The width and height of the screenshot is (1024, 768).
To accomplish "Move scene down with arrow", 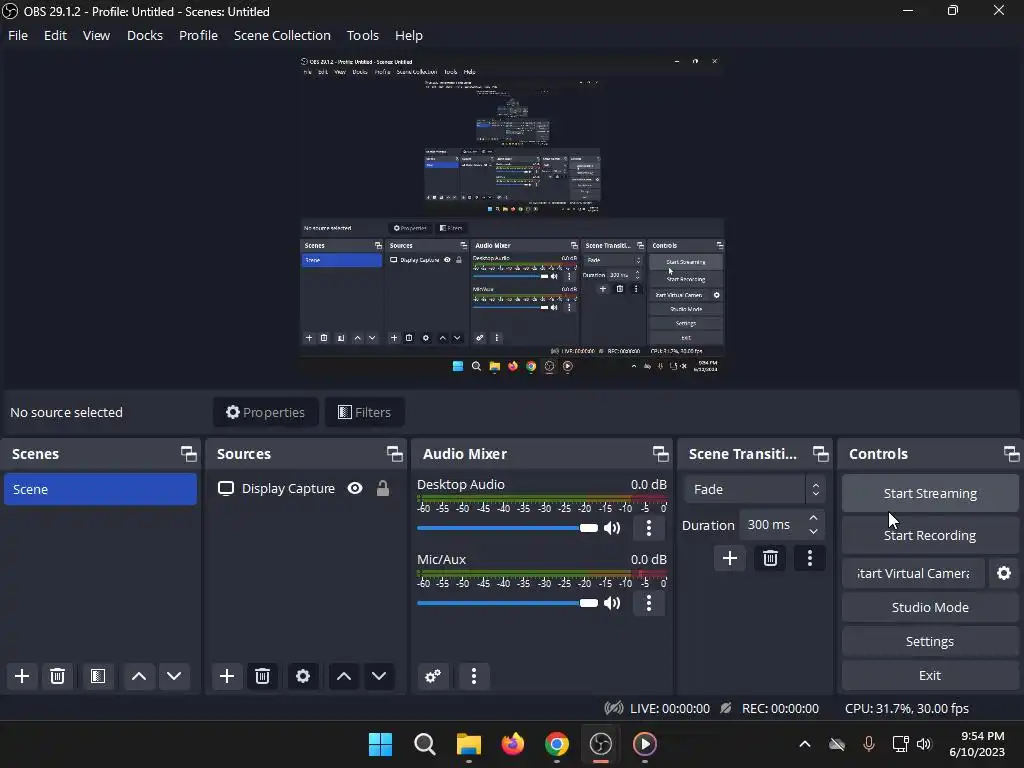I will click(x=174, y=676).
